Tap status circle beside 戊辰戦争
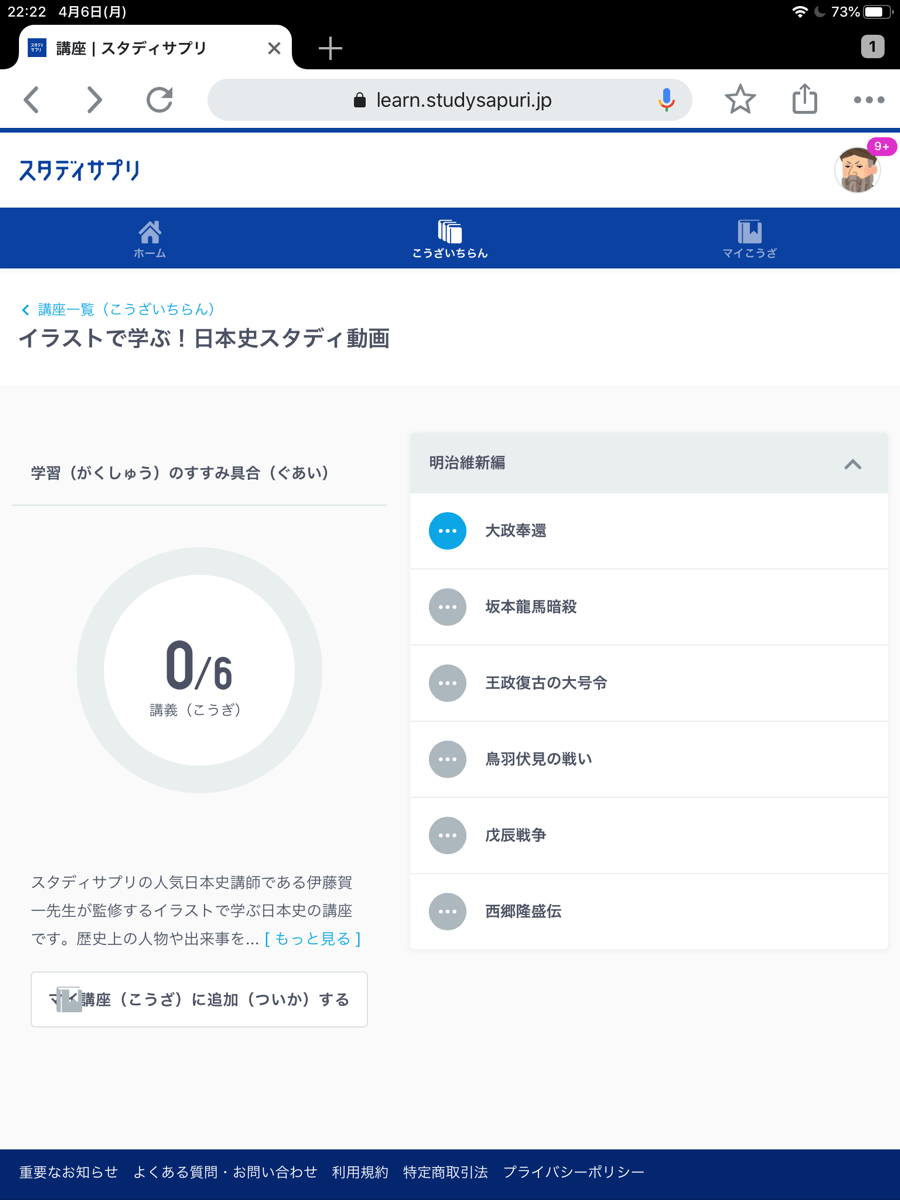This screenshot has width=900, height=1200. point(447,835)
